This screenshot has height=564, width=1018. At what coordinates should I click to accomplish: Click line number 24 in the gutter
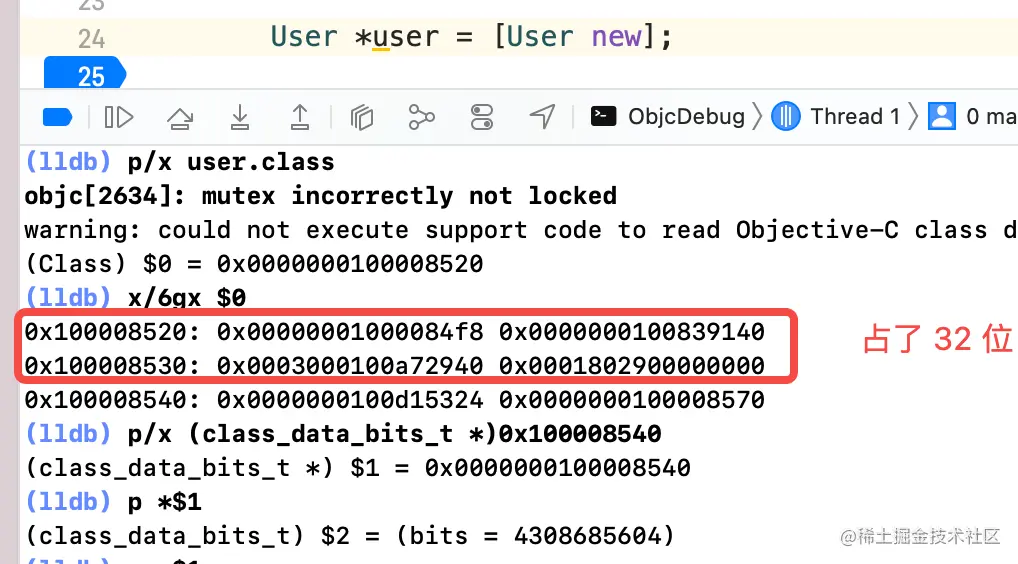[91, 39]
